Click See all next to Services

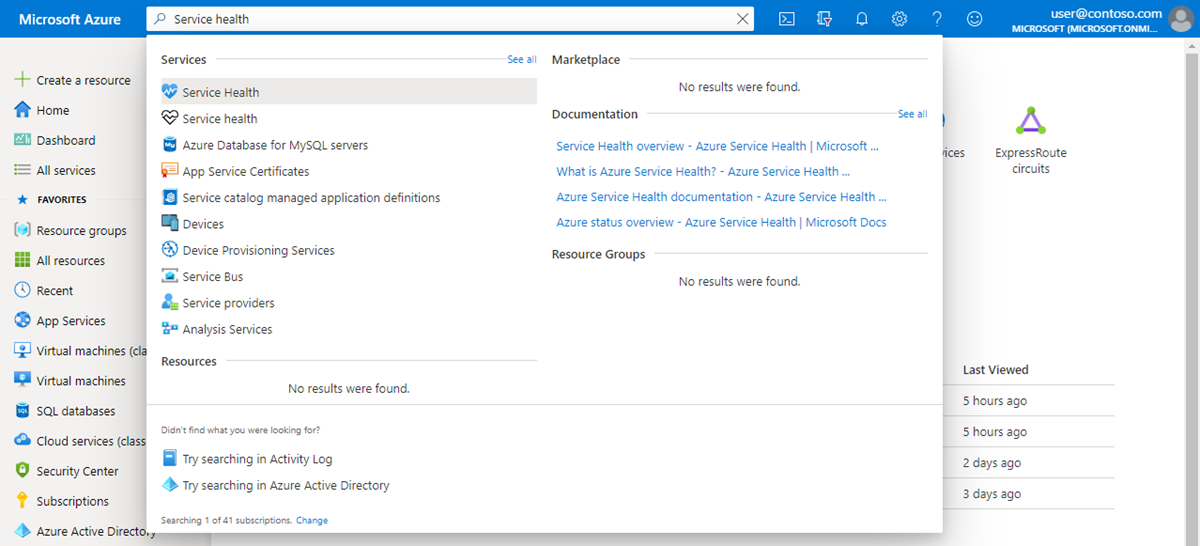pyautogui.click(x=521, y=60)
